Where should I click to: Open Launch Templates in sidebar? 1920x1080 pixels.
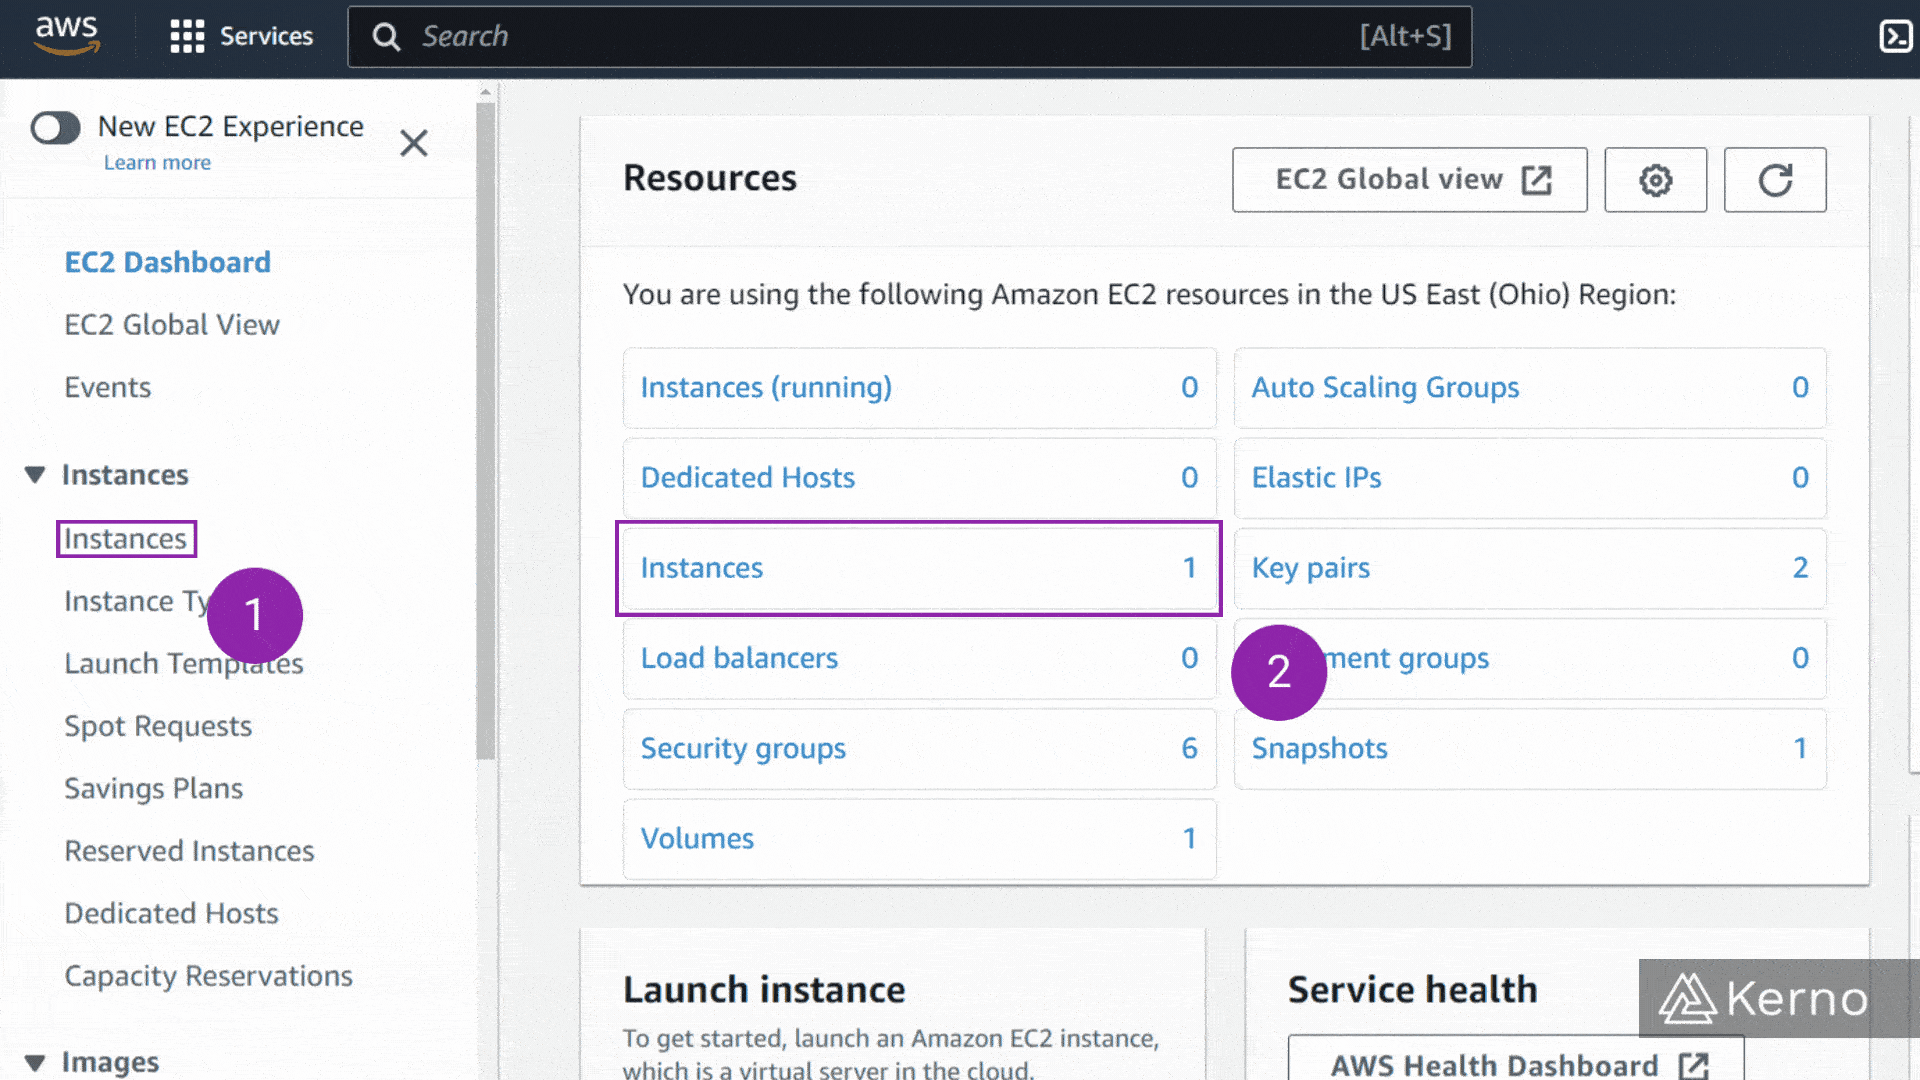184,664
